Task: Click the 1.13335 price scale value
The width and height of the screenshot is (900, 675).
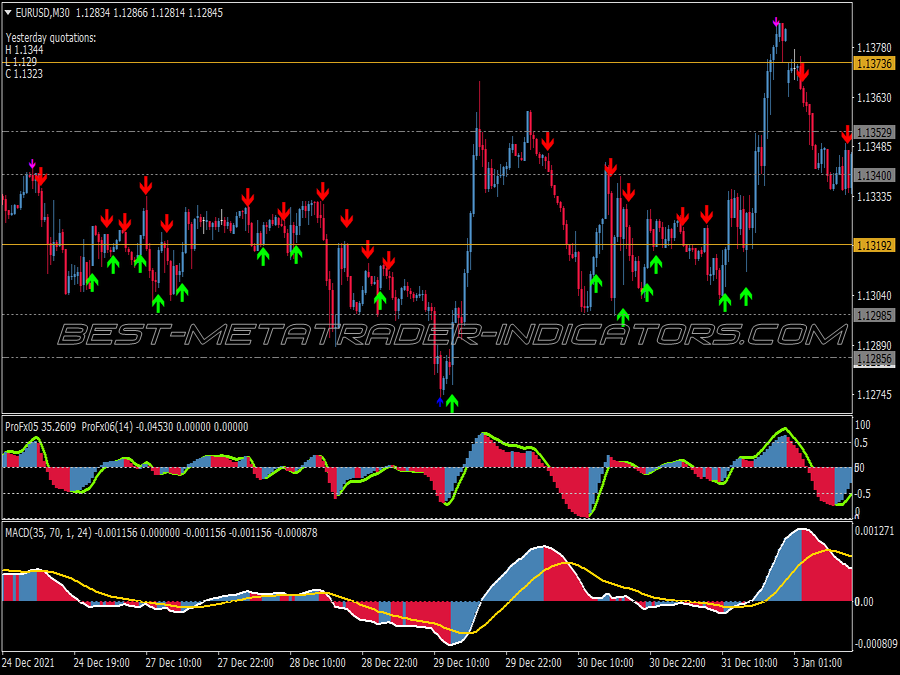Action: [x=874, y=197]
